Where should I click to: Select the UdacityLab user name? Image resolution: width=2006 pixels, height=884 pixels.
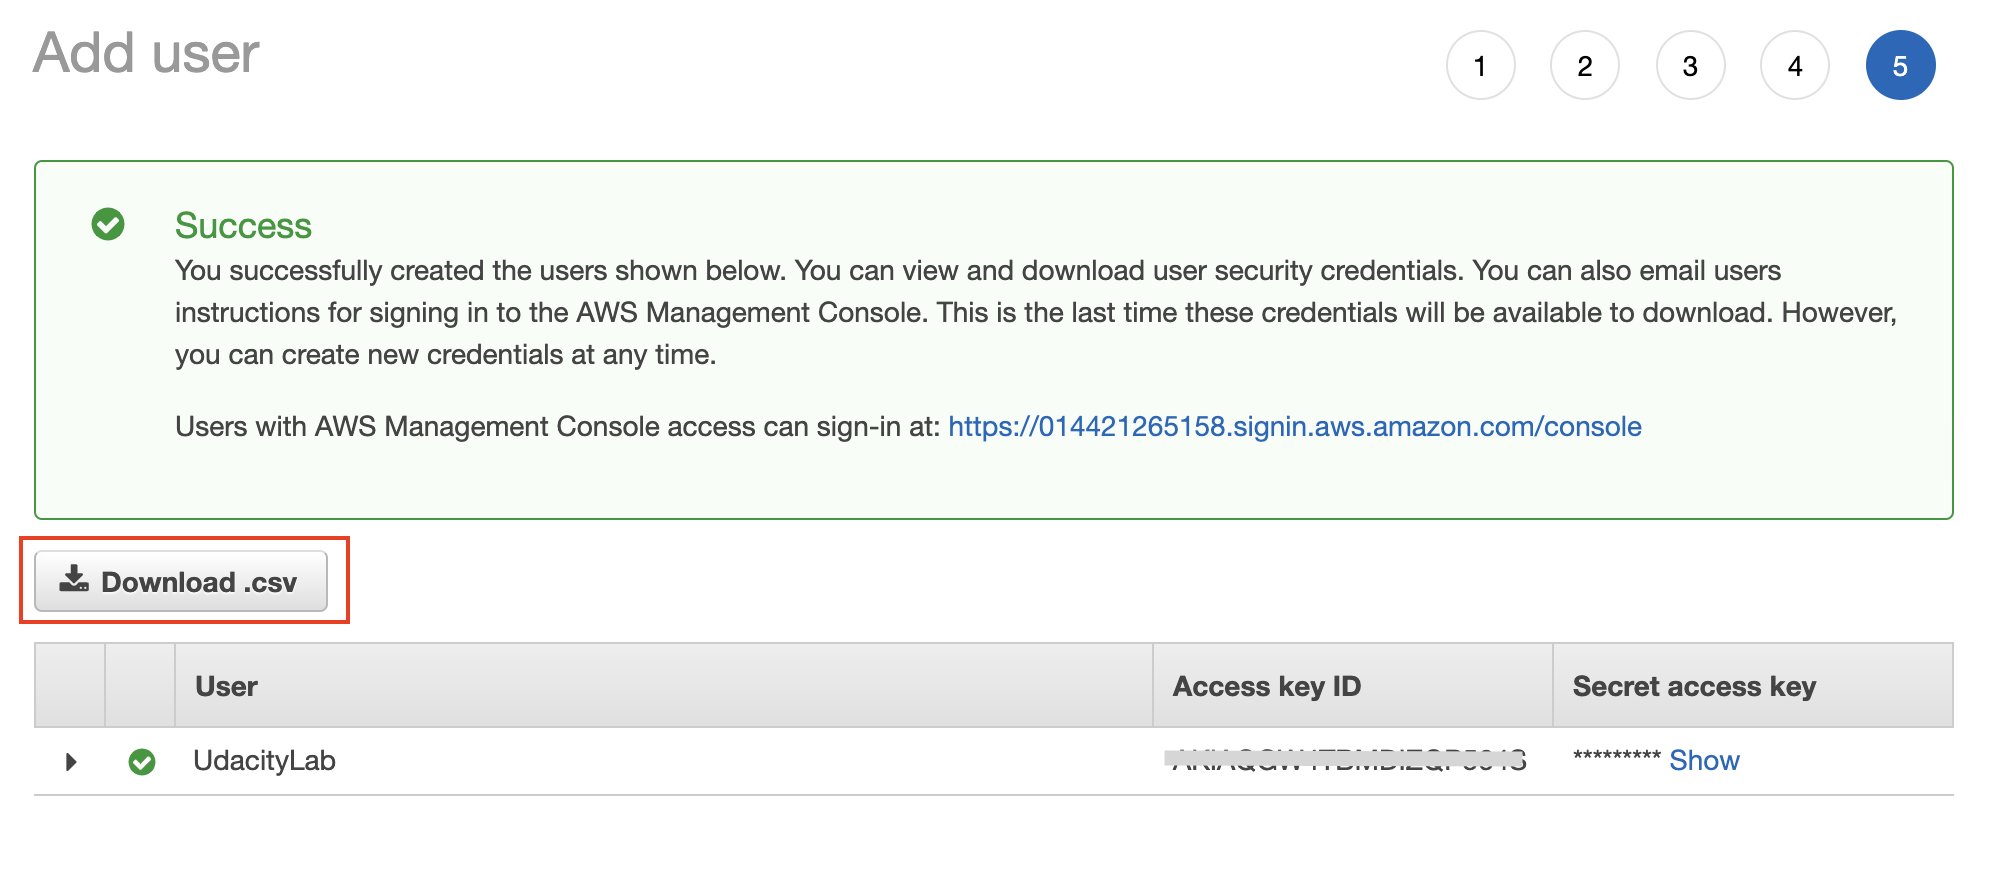point(264,761)
